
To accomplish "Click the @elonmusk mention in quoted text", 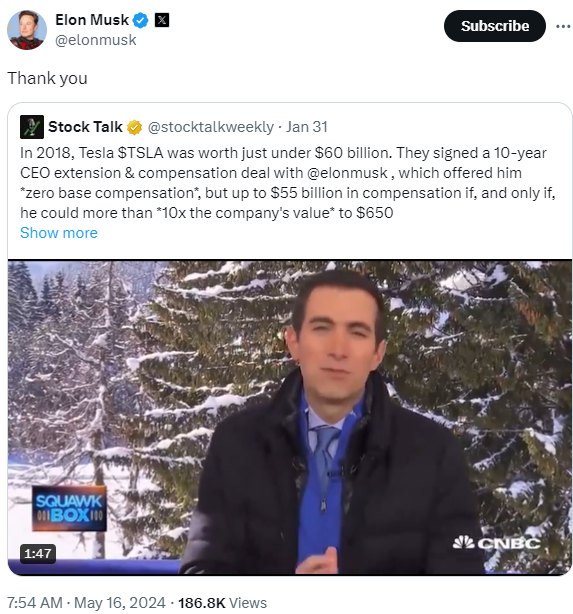I will click(347, 173).
